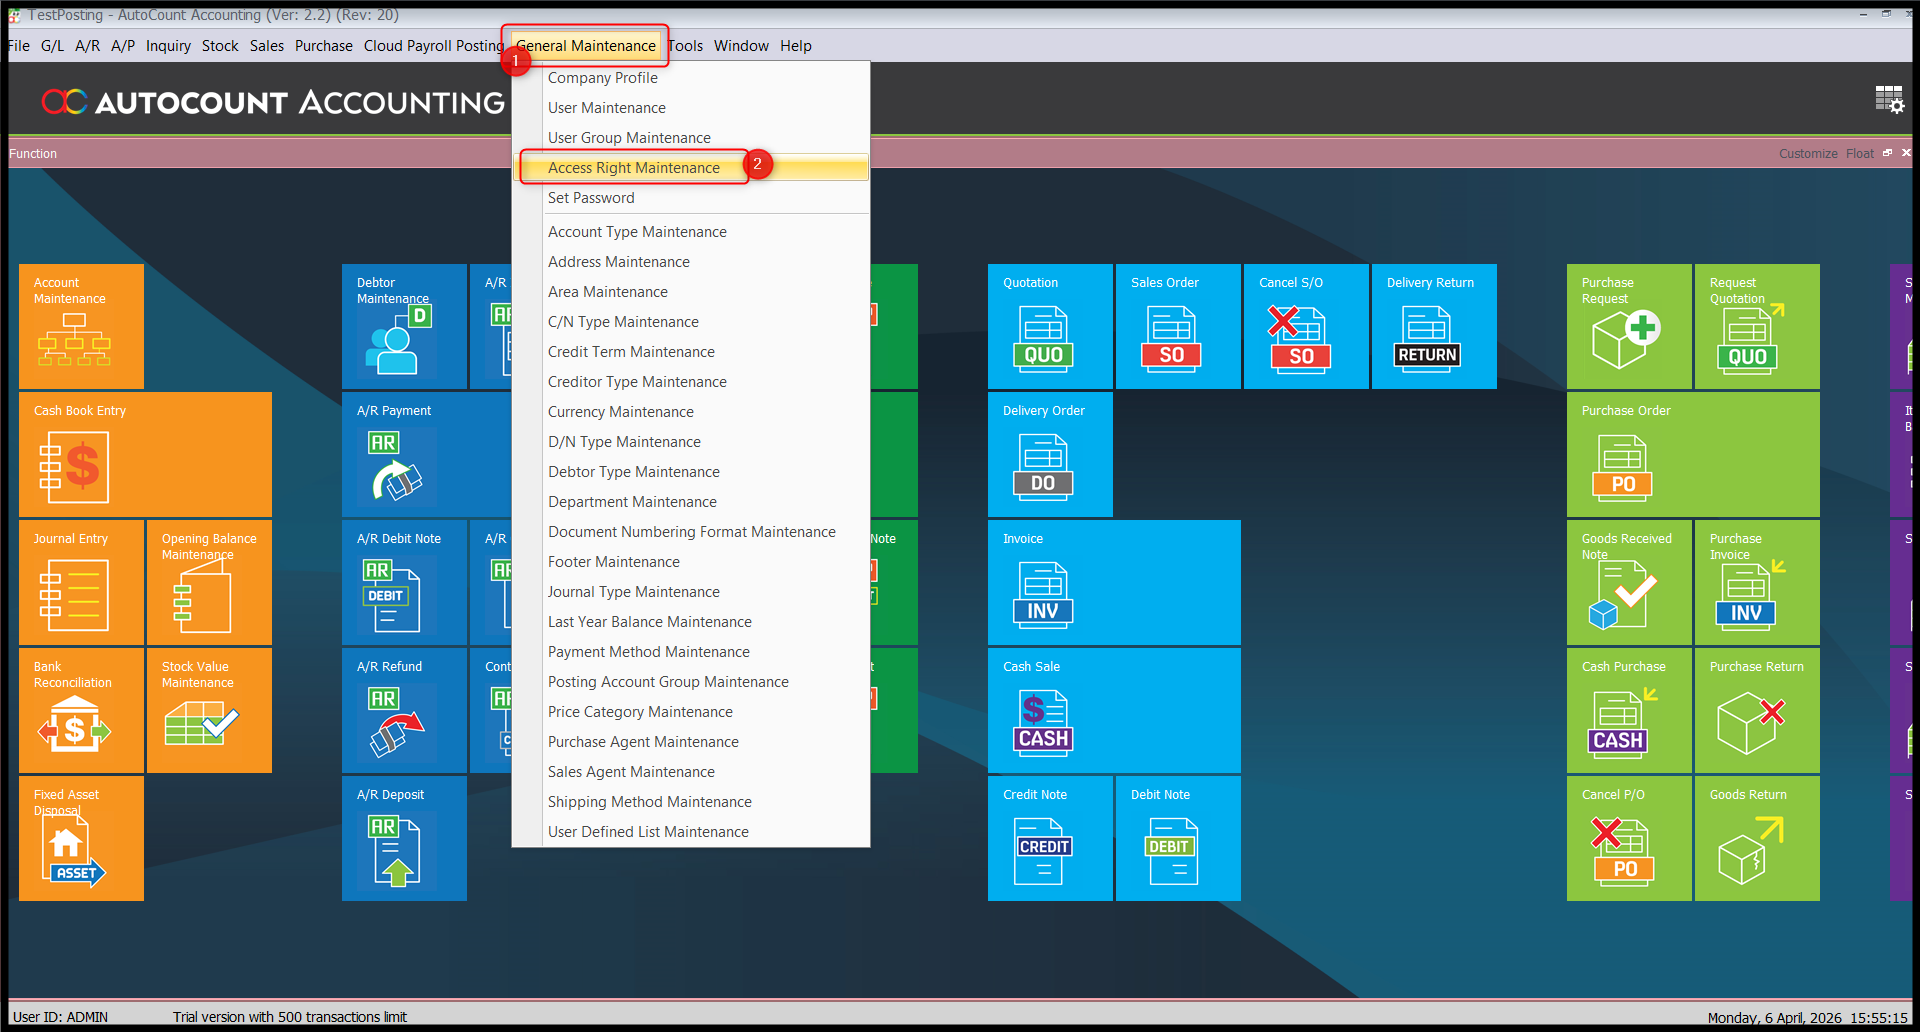Screen dimensions: 1920x1032
Task: Open the G/L menu
Action: click(52, 46)
